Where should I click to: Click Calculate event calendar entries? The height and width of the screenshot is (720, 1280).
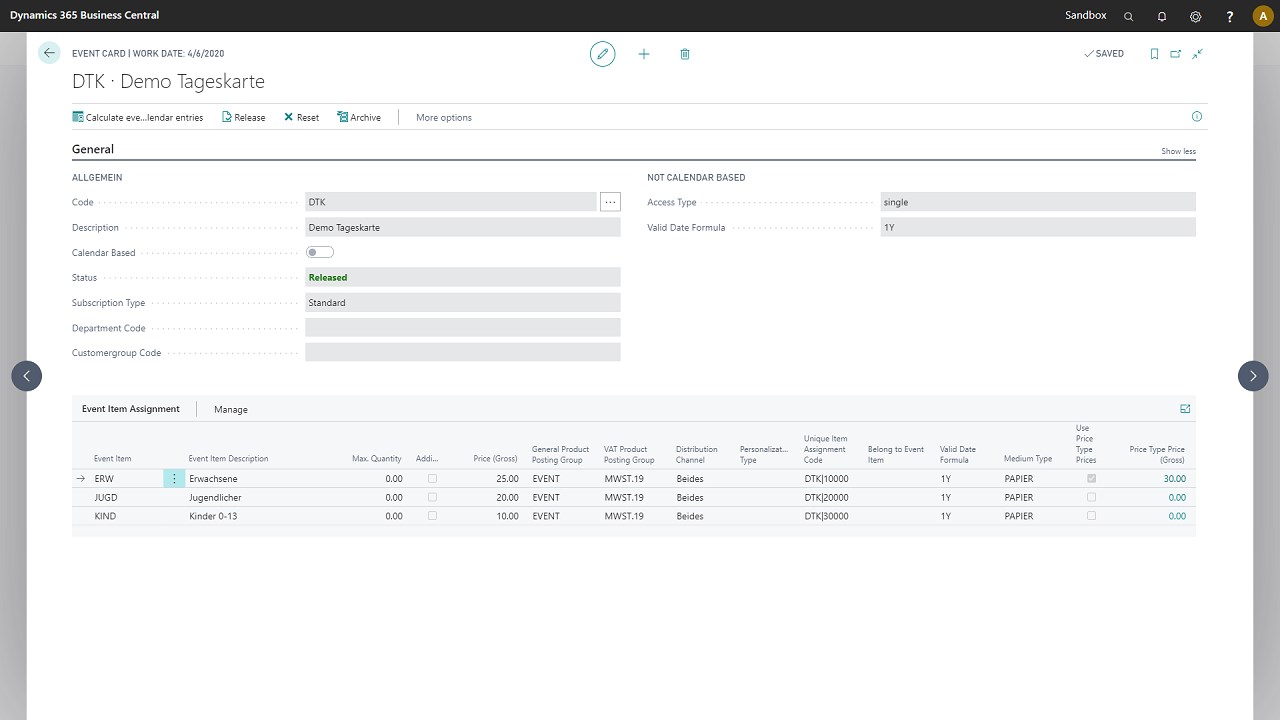coord(138,117)
